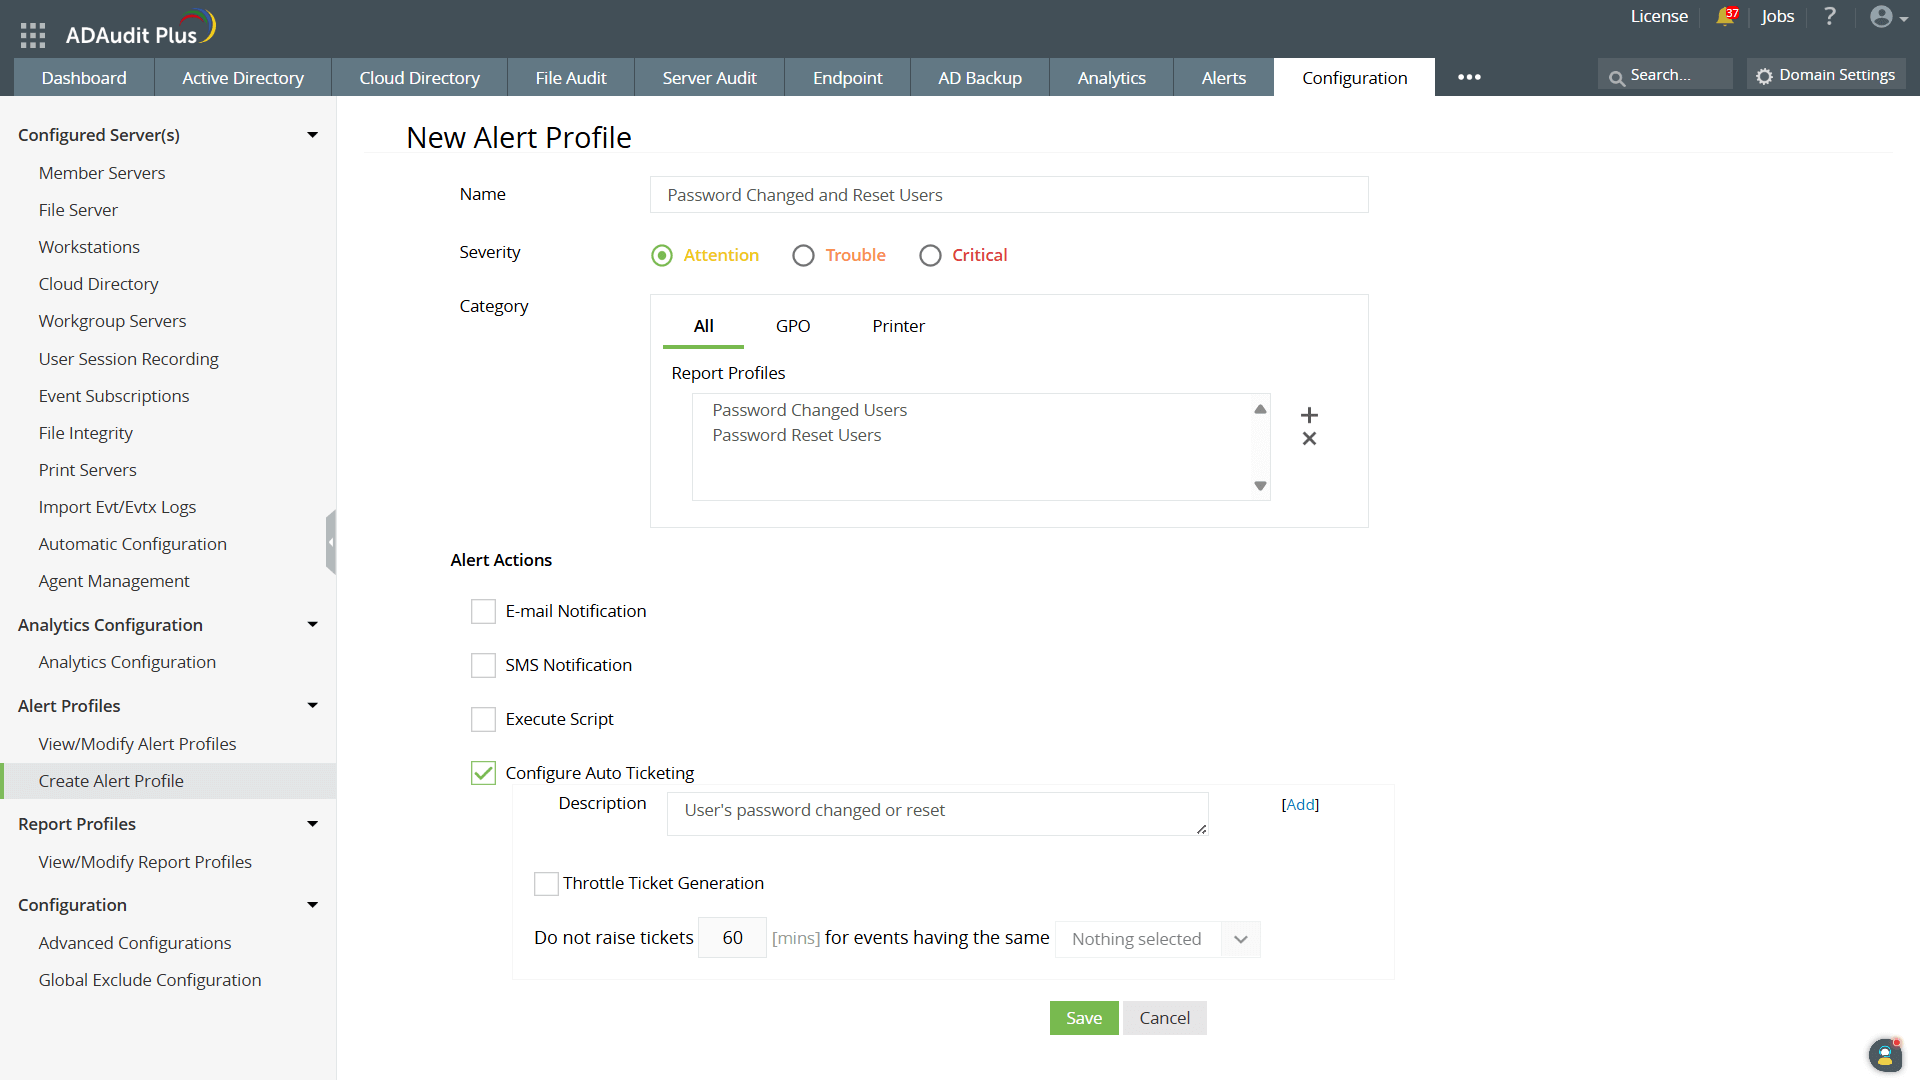Save the new alert profile
1920x1080 pixels.
click(1083, 1017)
